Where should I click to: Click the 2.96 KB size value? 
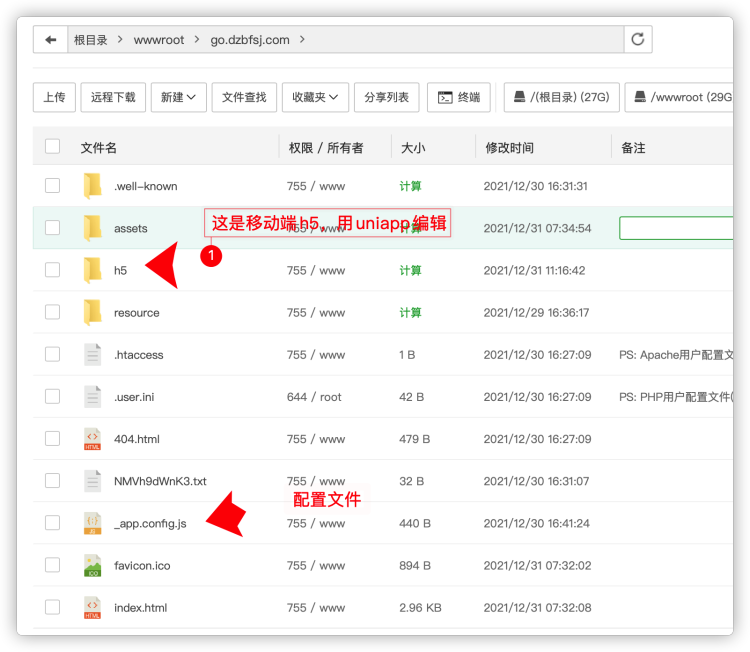[x=420, y=608]
